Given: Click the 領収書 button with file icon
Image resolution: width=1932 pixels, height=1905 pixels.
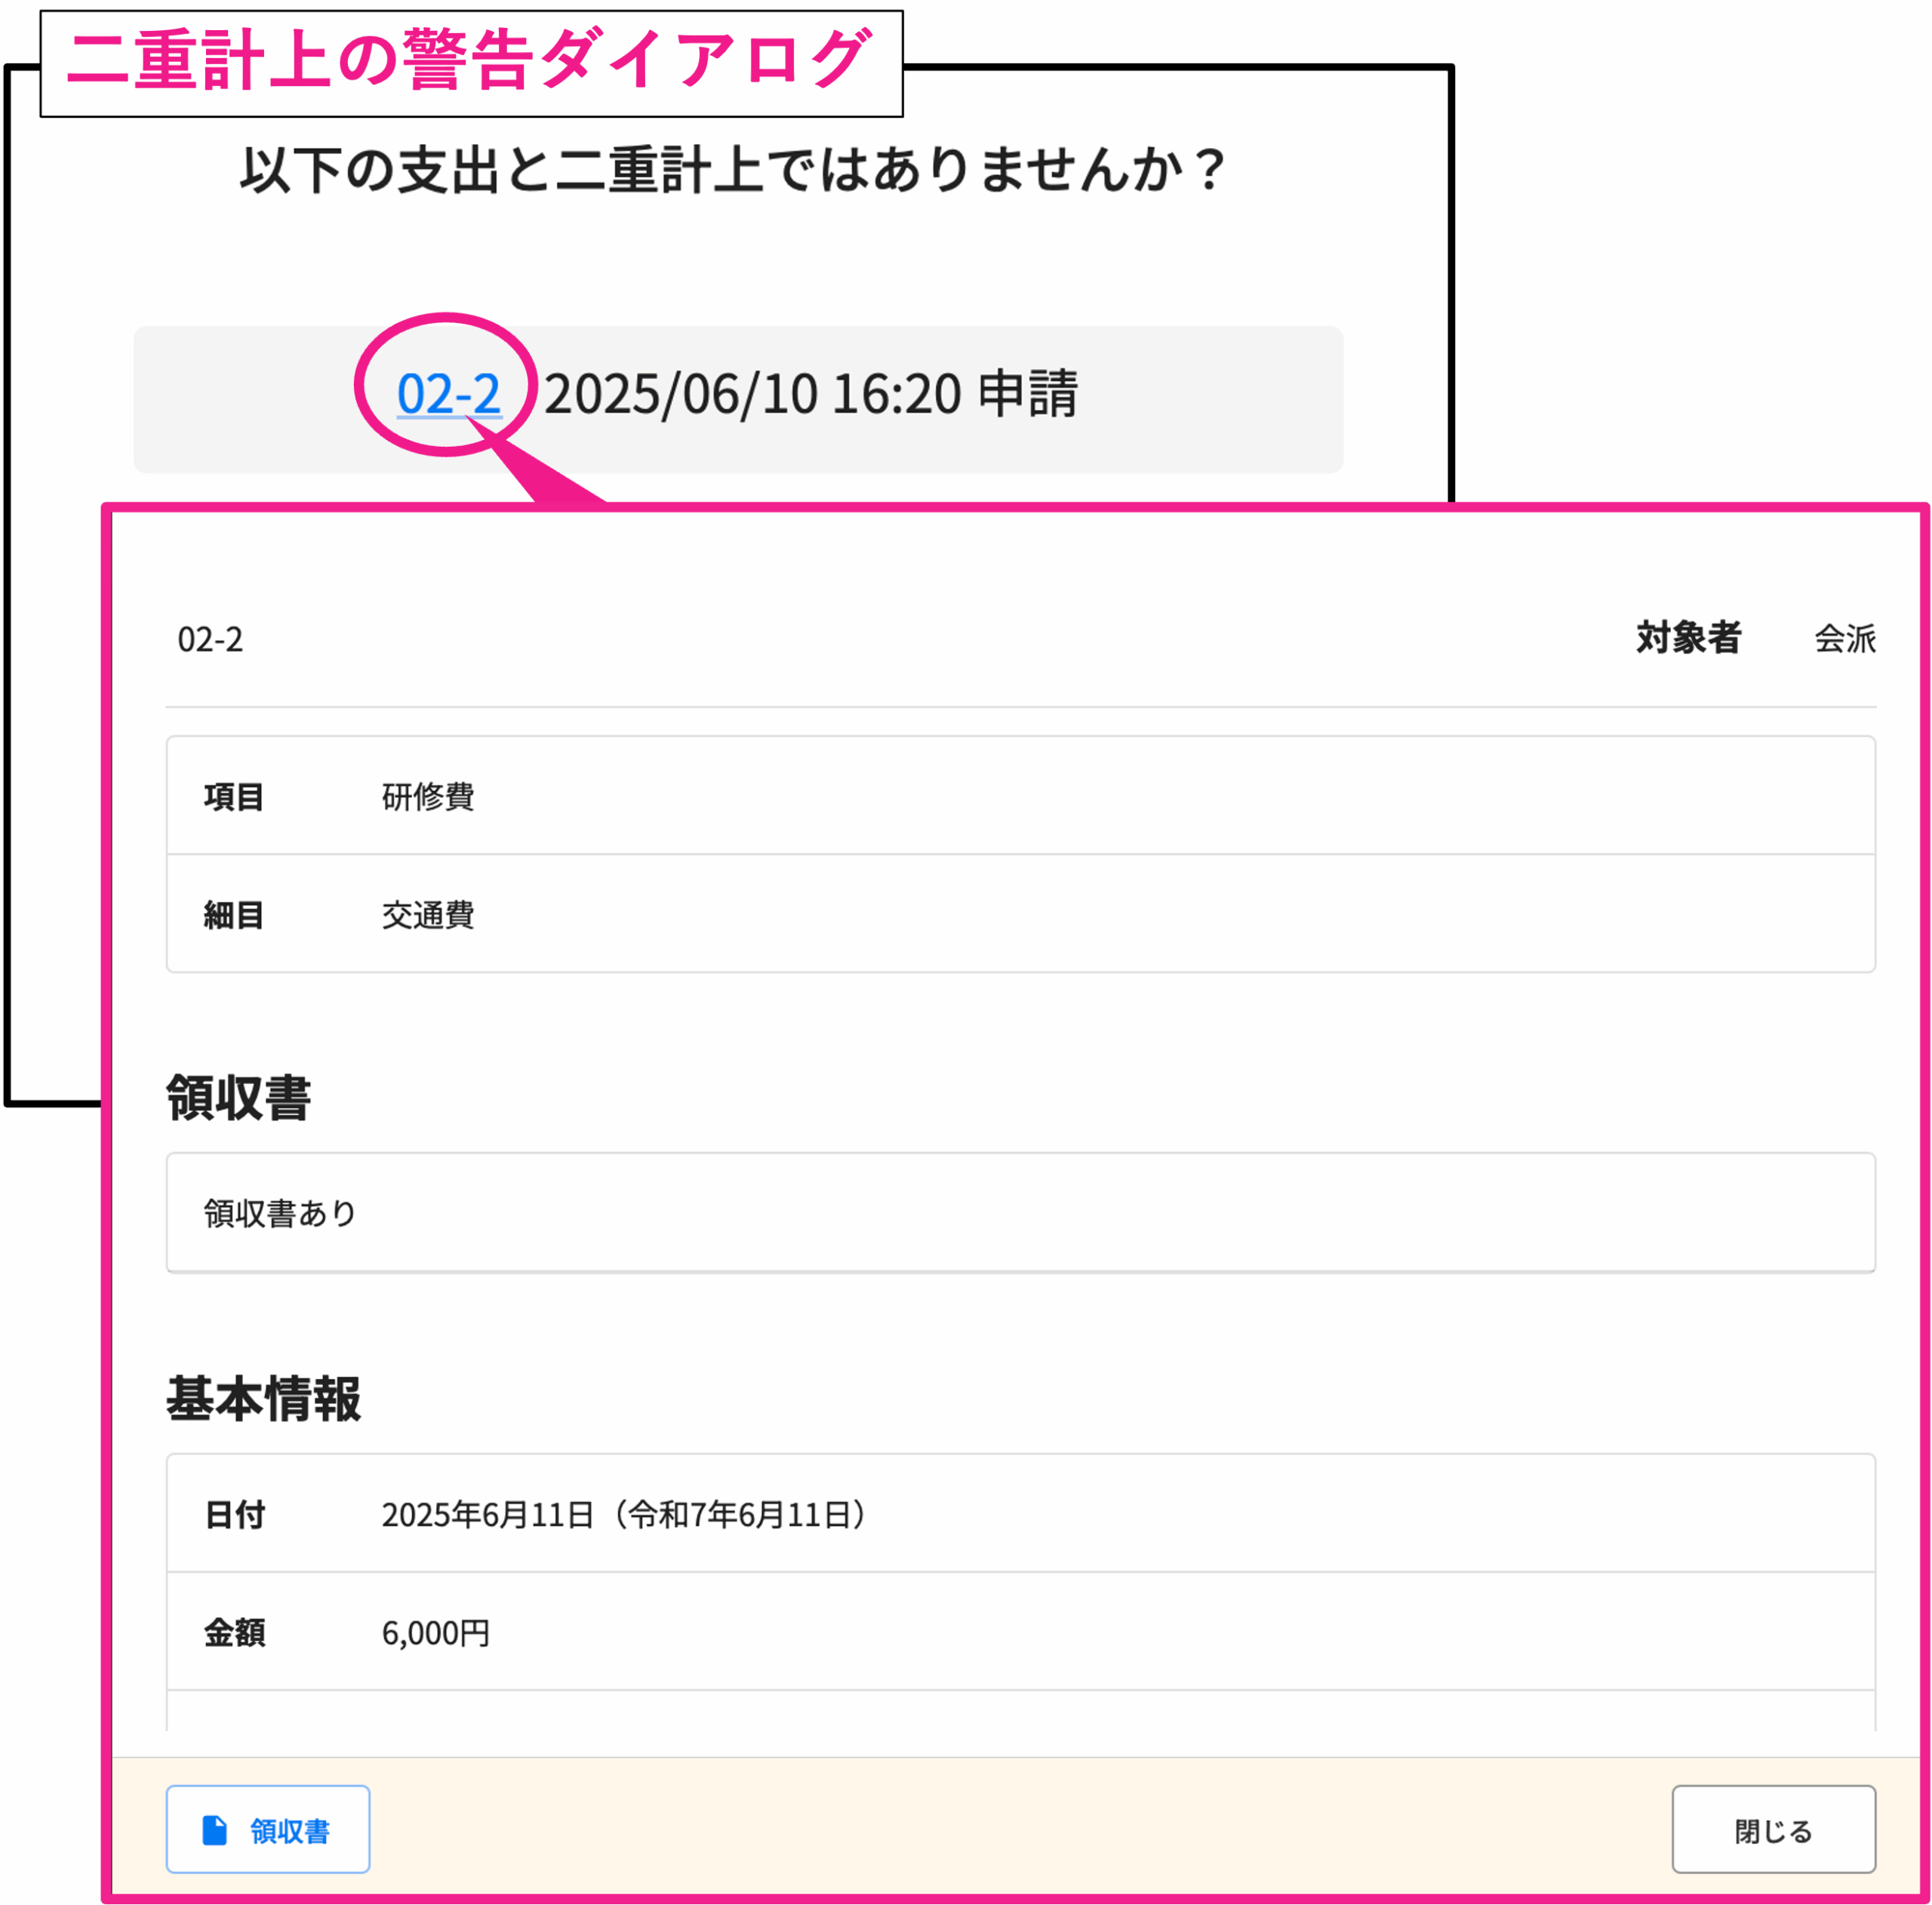Looking at the screenshot, I should coord(268,1828).
